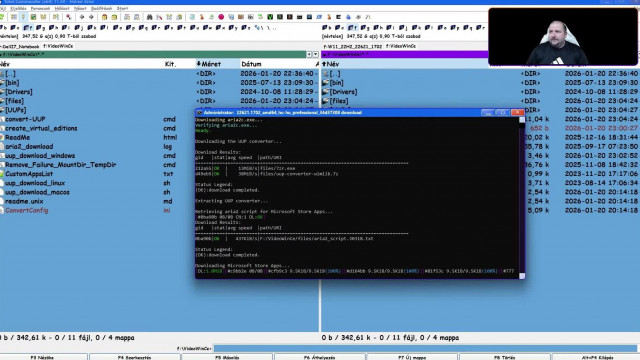Image resolution: width=640 pixels, height=360 pixels.
Task: Open the Kijelölés menu
Action: pyautogui.click(x=18, y=9)
